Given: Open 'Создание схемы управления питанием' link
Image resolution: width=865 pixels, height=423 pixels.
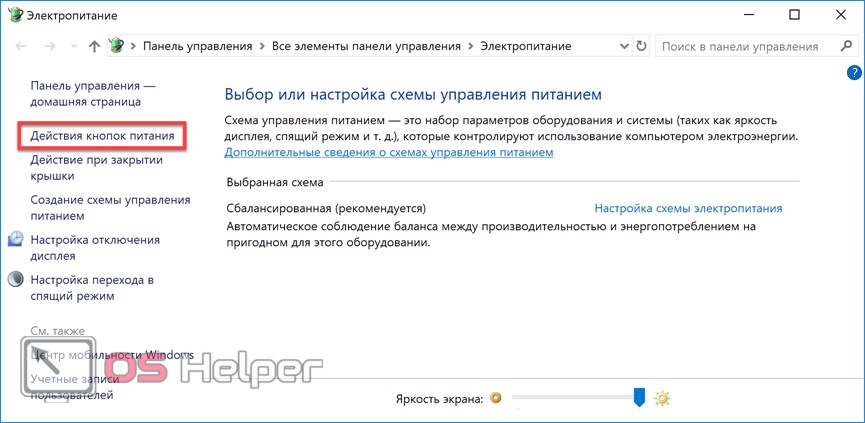Looking at the screenshot, I should (110, 208).
